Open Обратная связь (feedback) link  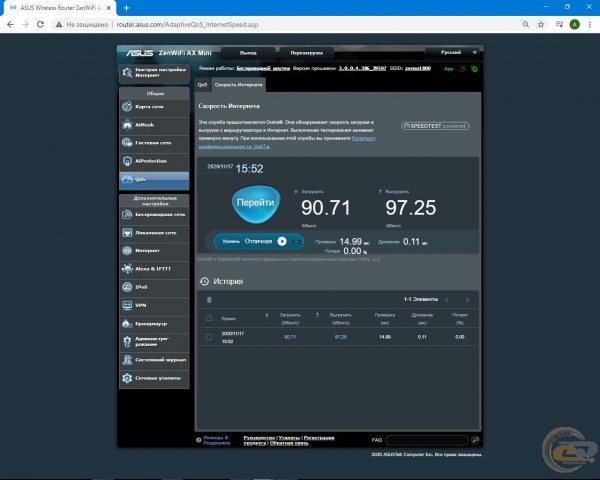click(289, 443)
